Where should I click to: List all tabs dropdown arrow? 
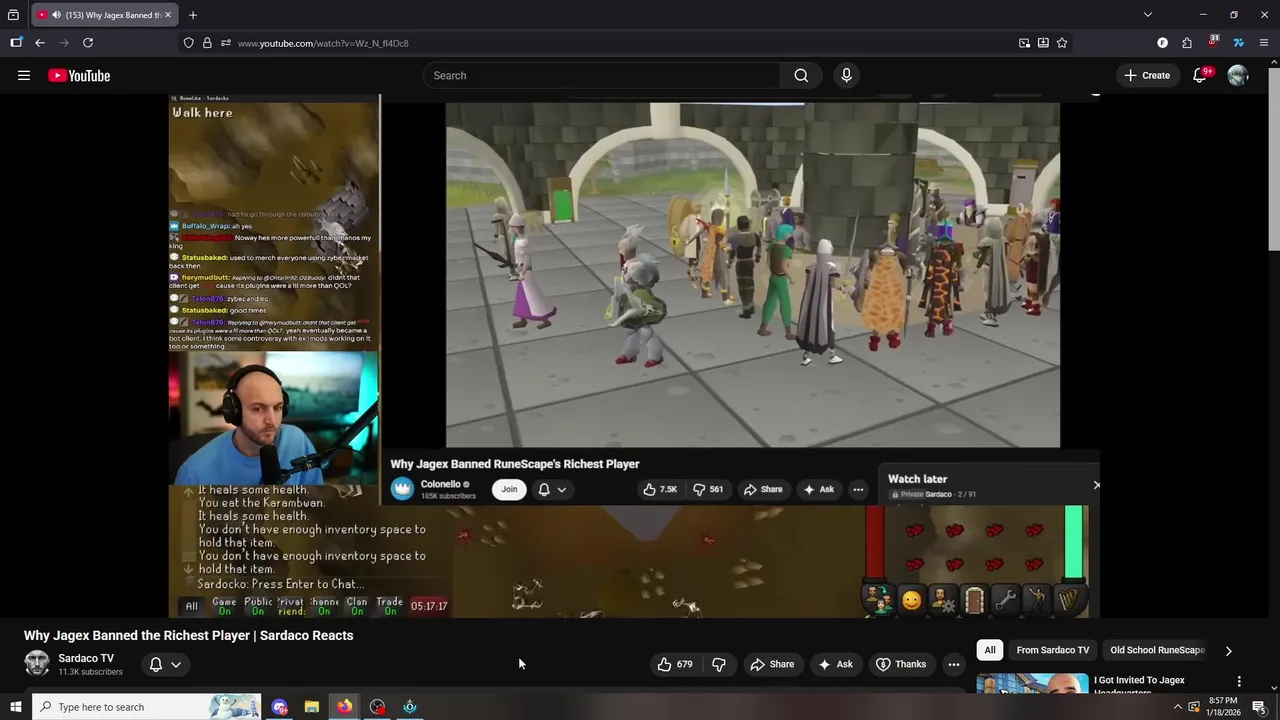click(x=1148, y=15)
